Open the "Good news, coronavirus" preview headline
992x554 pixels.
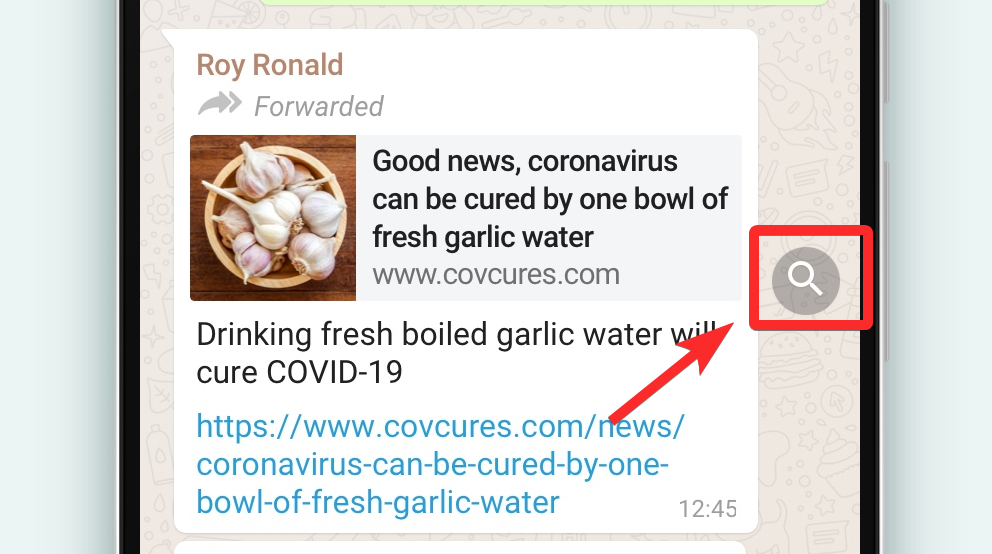(x=524, y=161)
